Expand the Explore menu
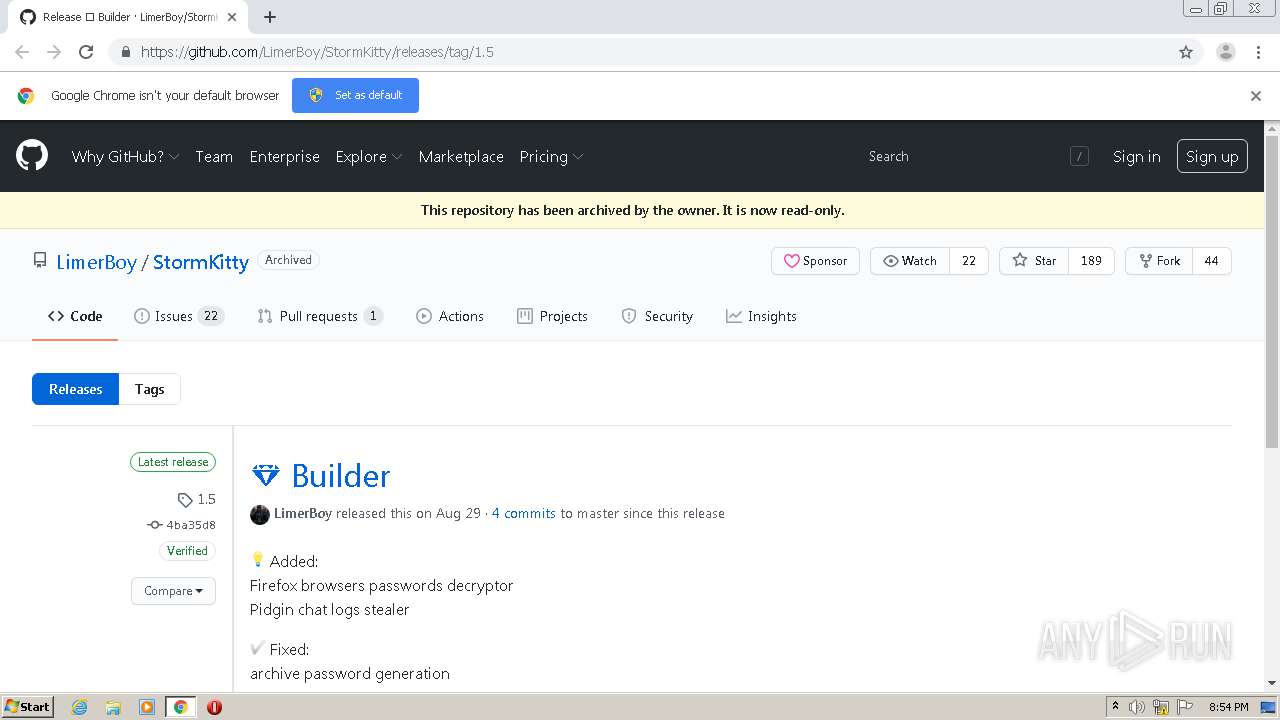Viewport: 1280px width, 720px height. pyautogui.click(x=369, y=156)
